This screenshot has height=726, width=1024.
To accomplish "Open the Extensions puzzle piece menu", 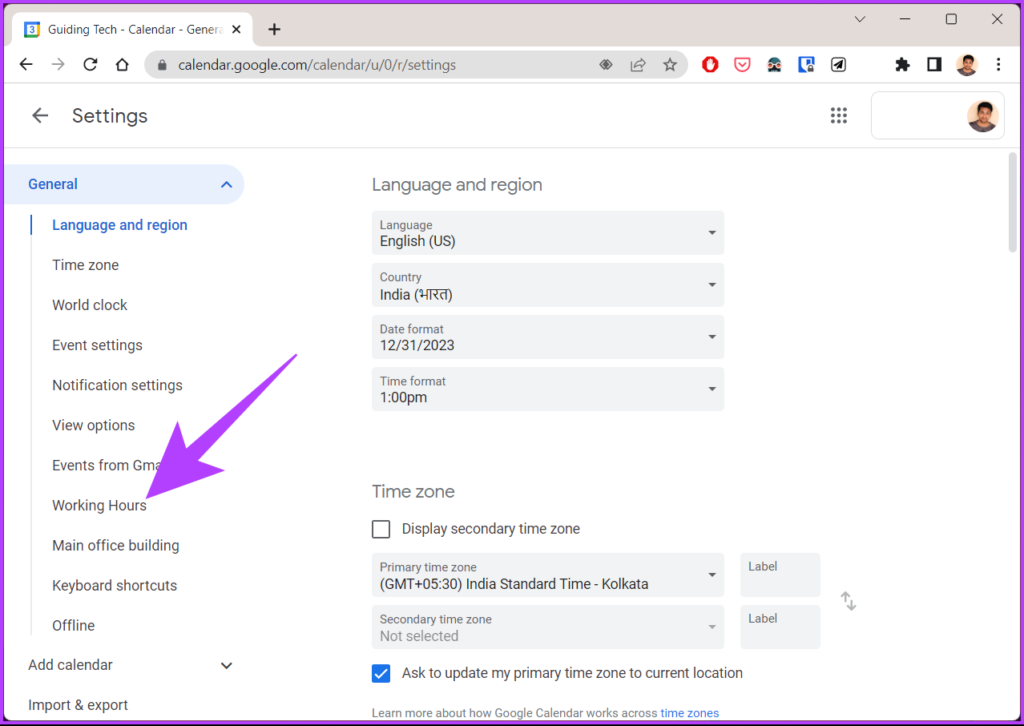I will click(902, 65).
